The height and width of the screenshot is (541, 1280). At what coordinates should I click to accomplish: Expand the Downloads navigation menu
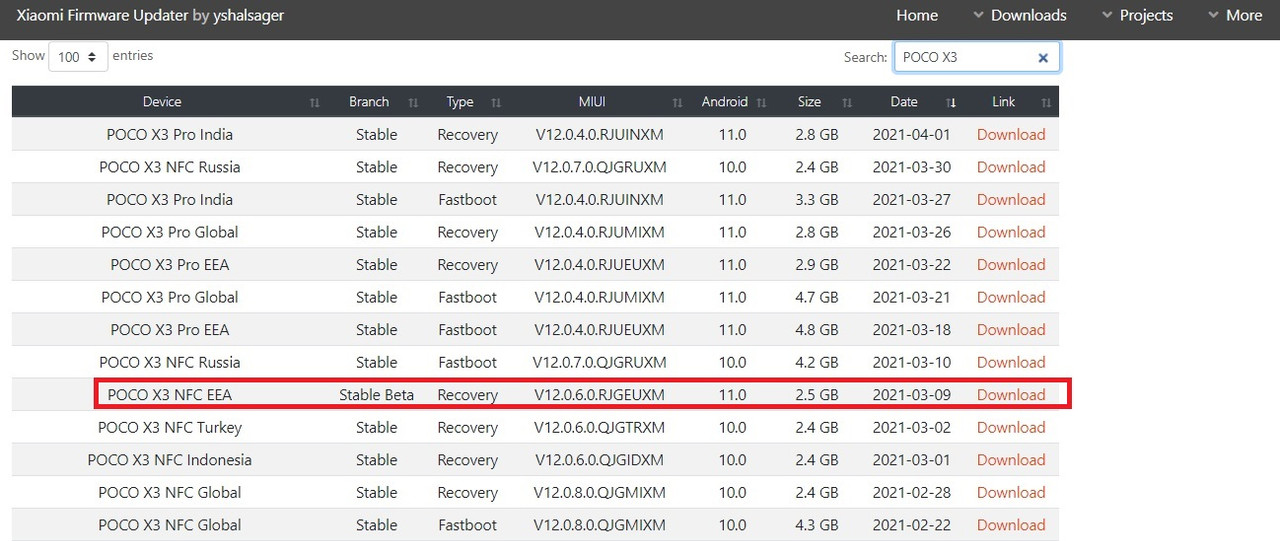(x=1019, y=15)
